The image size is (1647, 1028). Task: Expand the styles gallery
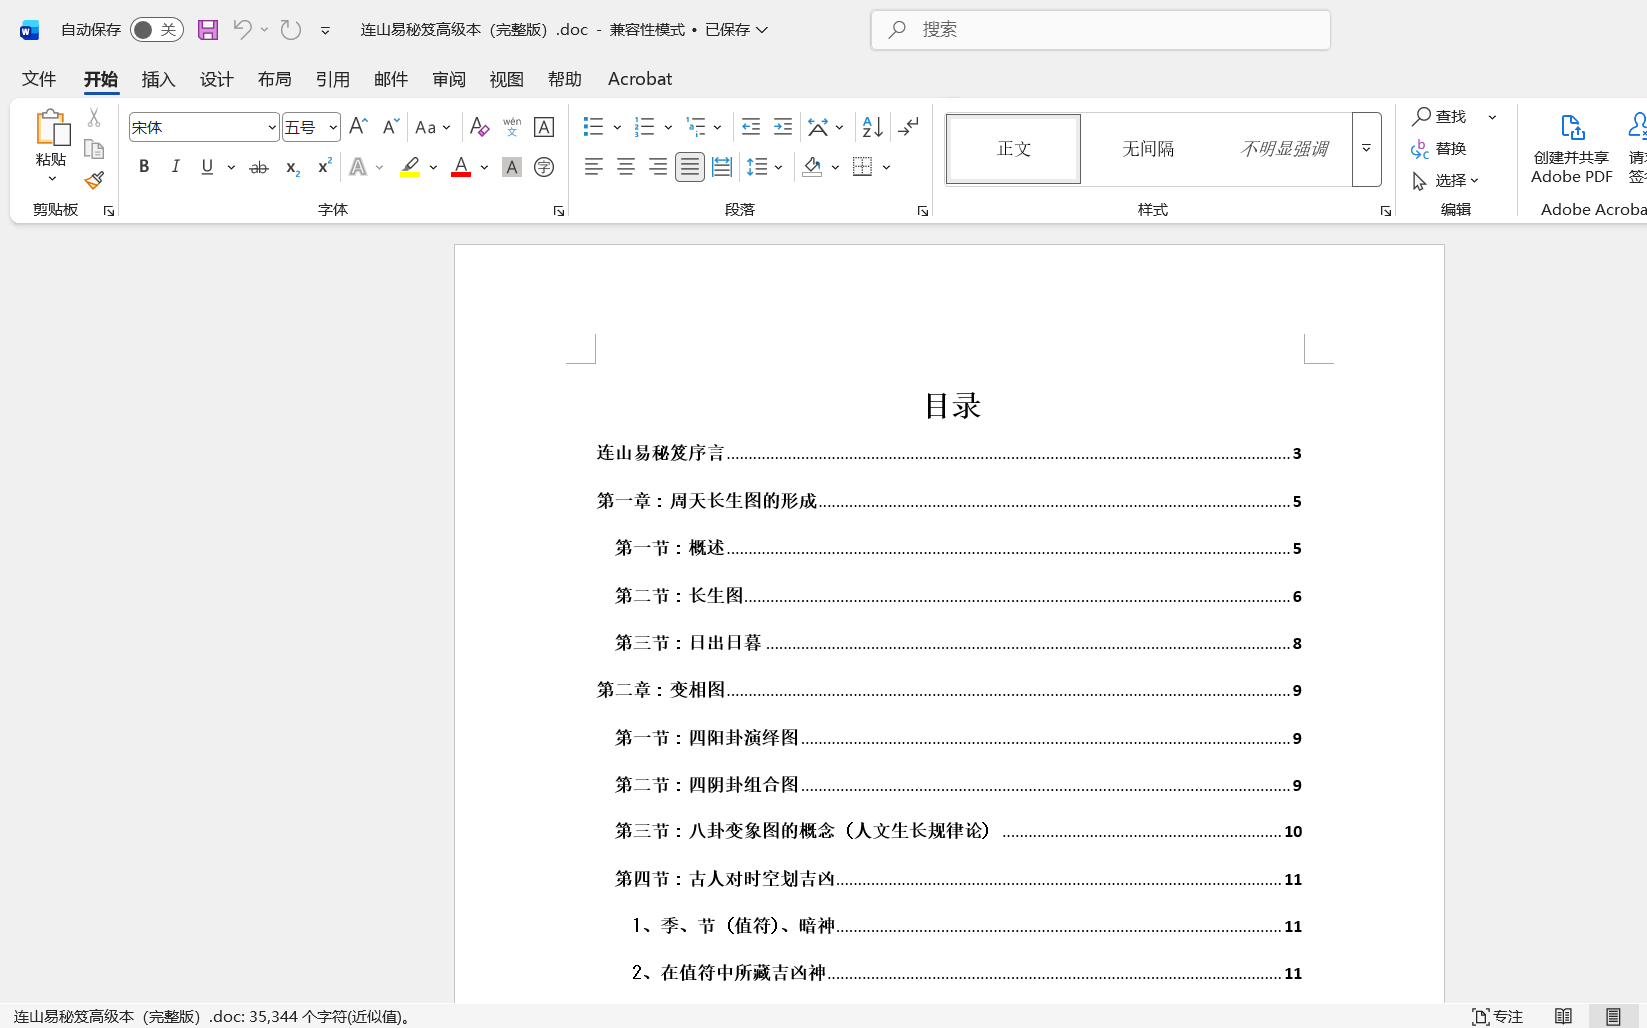tap(1366, 149)
